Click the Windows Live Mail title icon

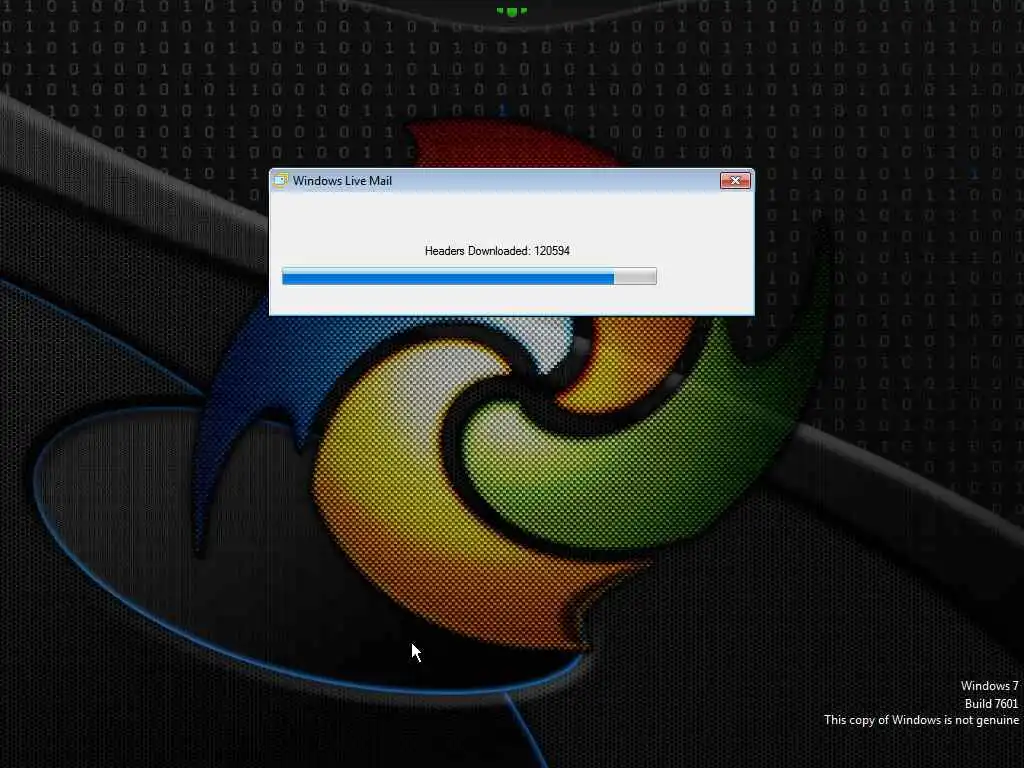[281, 181]
